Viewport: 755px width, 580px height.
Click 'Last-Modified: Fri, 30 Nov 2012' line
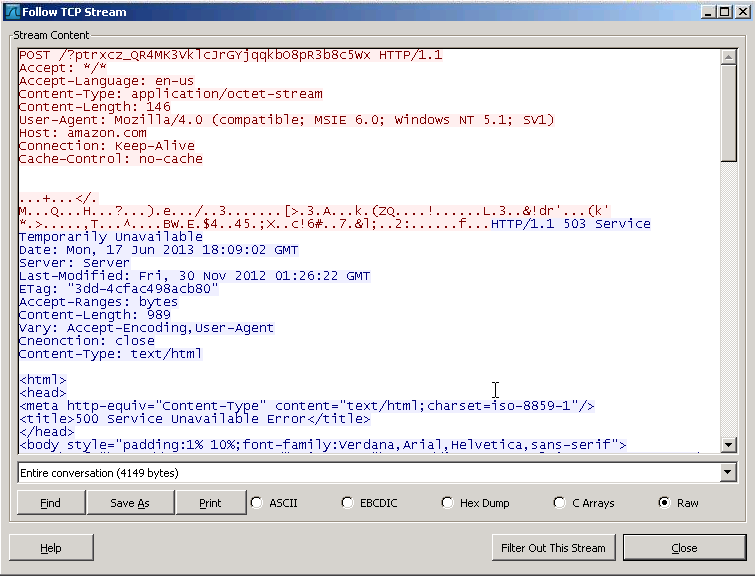(195, 276)
